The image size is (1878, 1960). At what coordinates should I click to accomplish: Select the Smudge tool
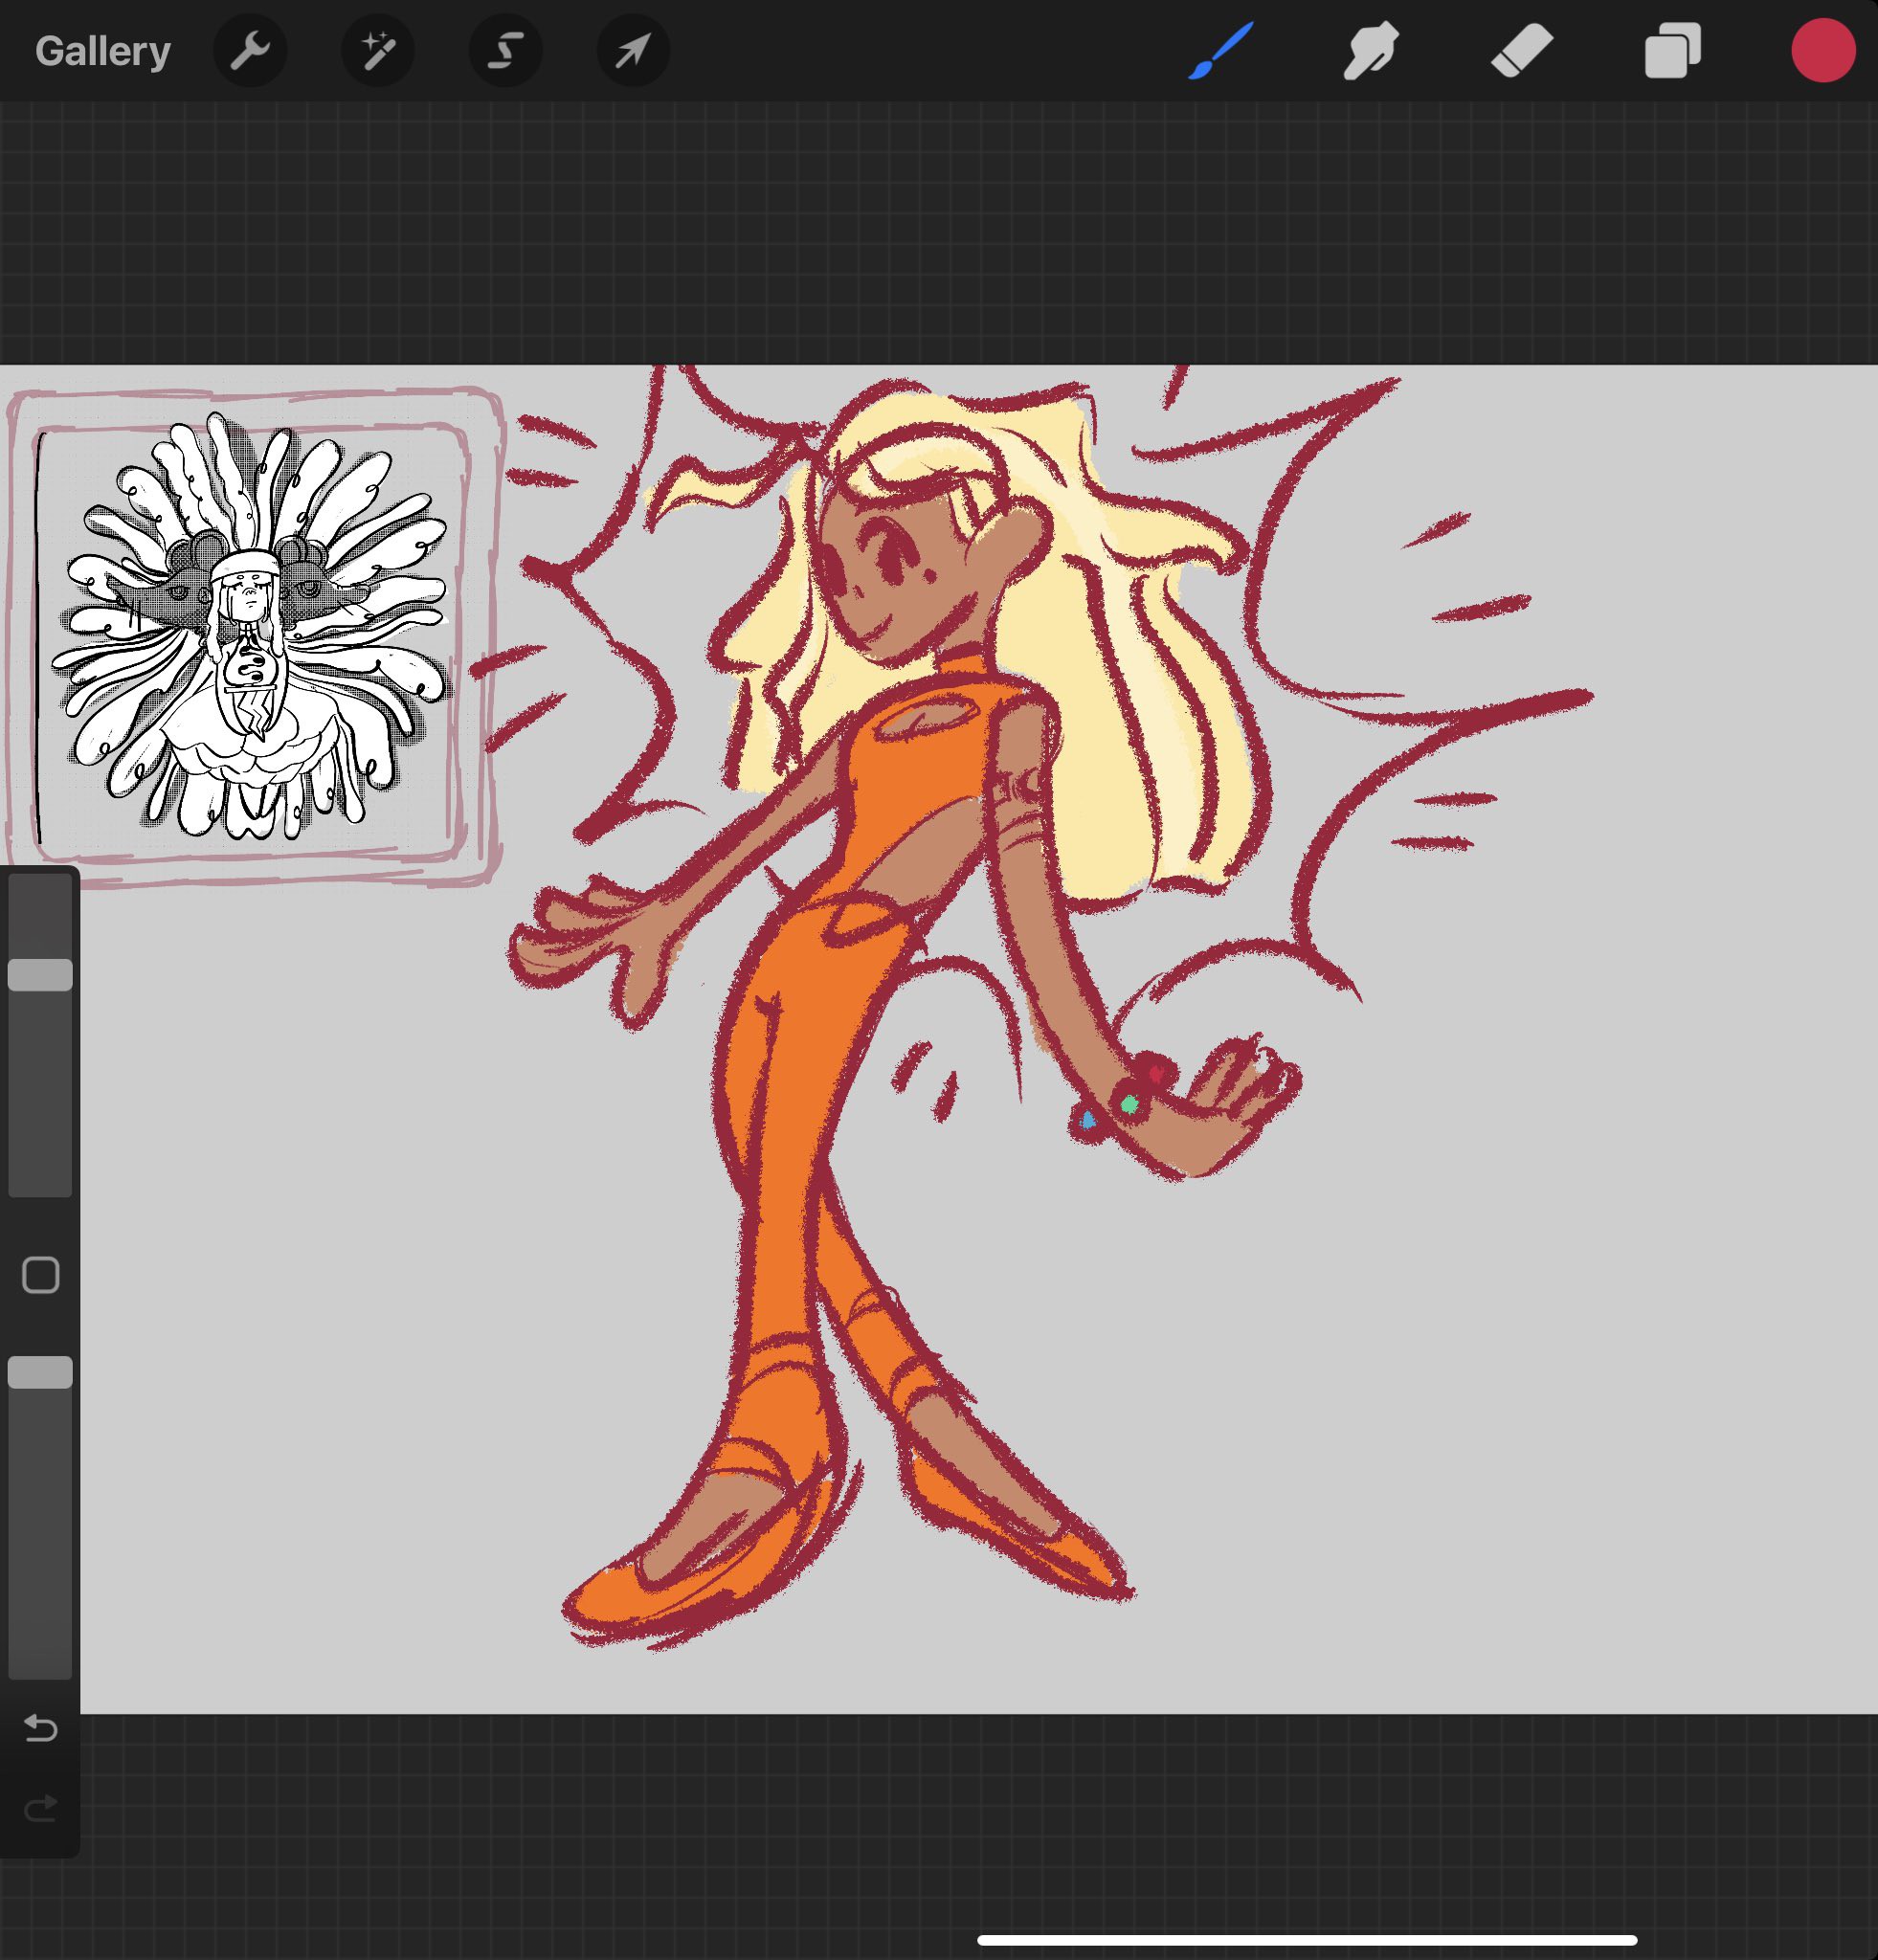[x=1371, y=51]
